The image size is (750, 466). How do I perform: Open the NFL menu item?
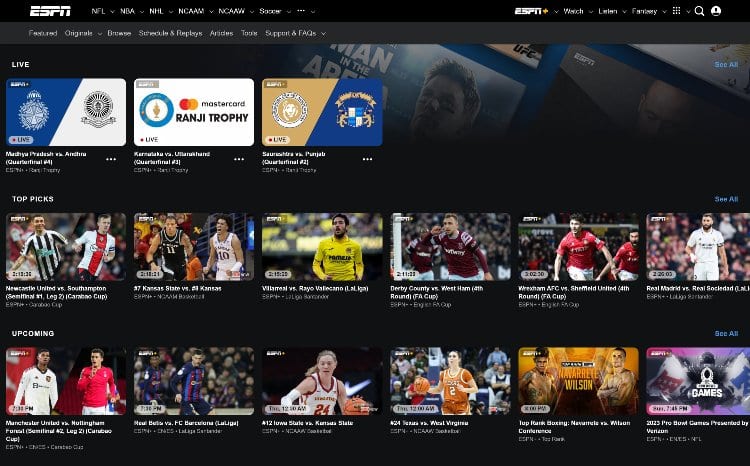[98, 11]
